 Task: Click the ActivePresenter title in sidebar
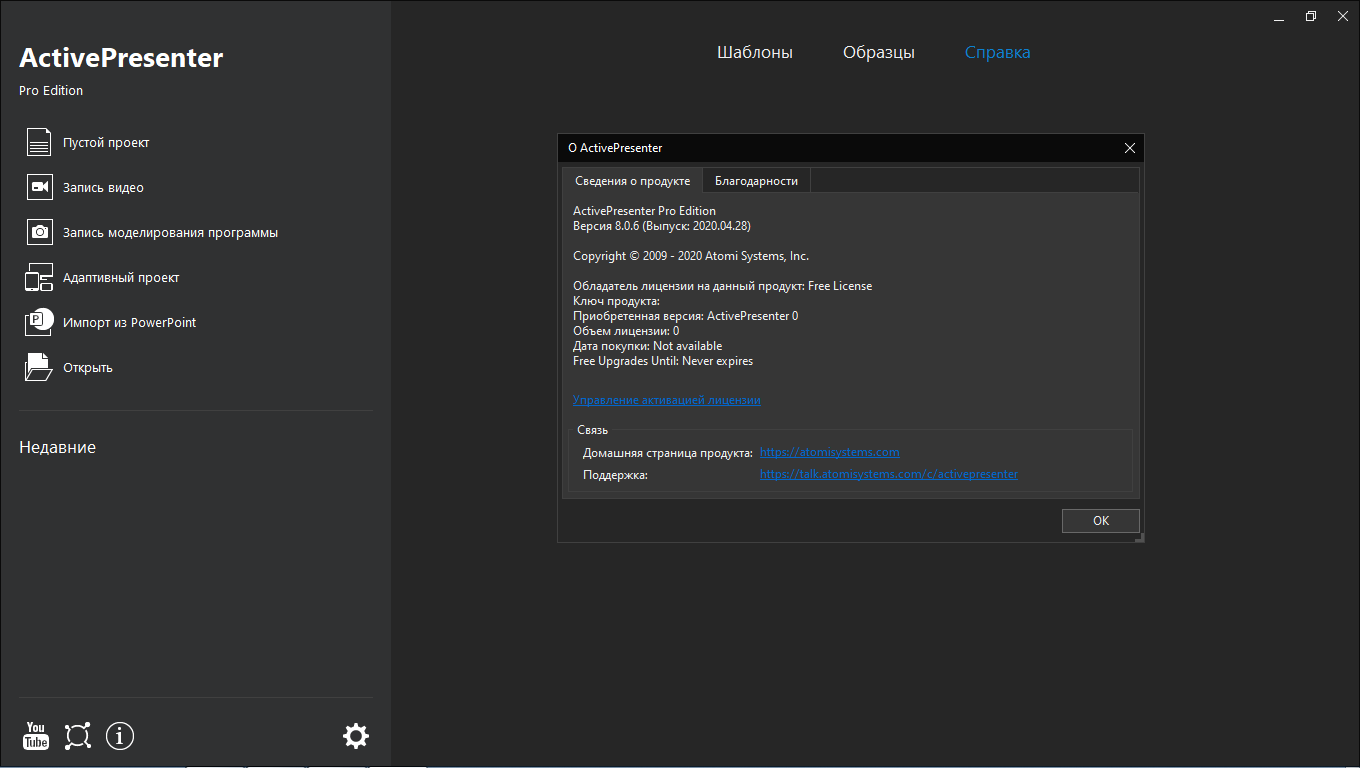(x=121, y=58)
